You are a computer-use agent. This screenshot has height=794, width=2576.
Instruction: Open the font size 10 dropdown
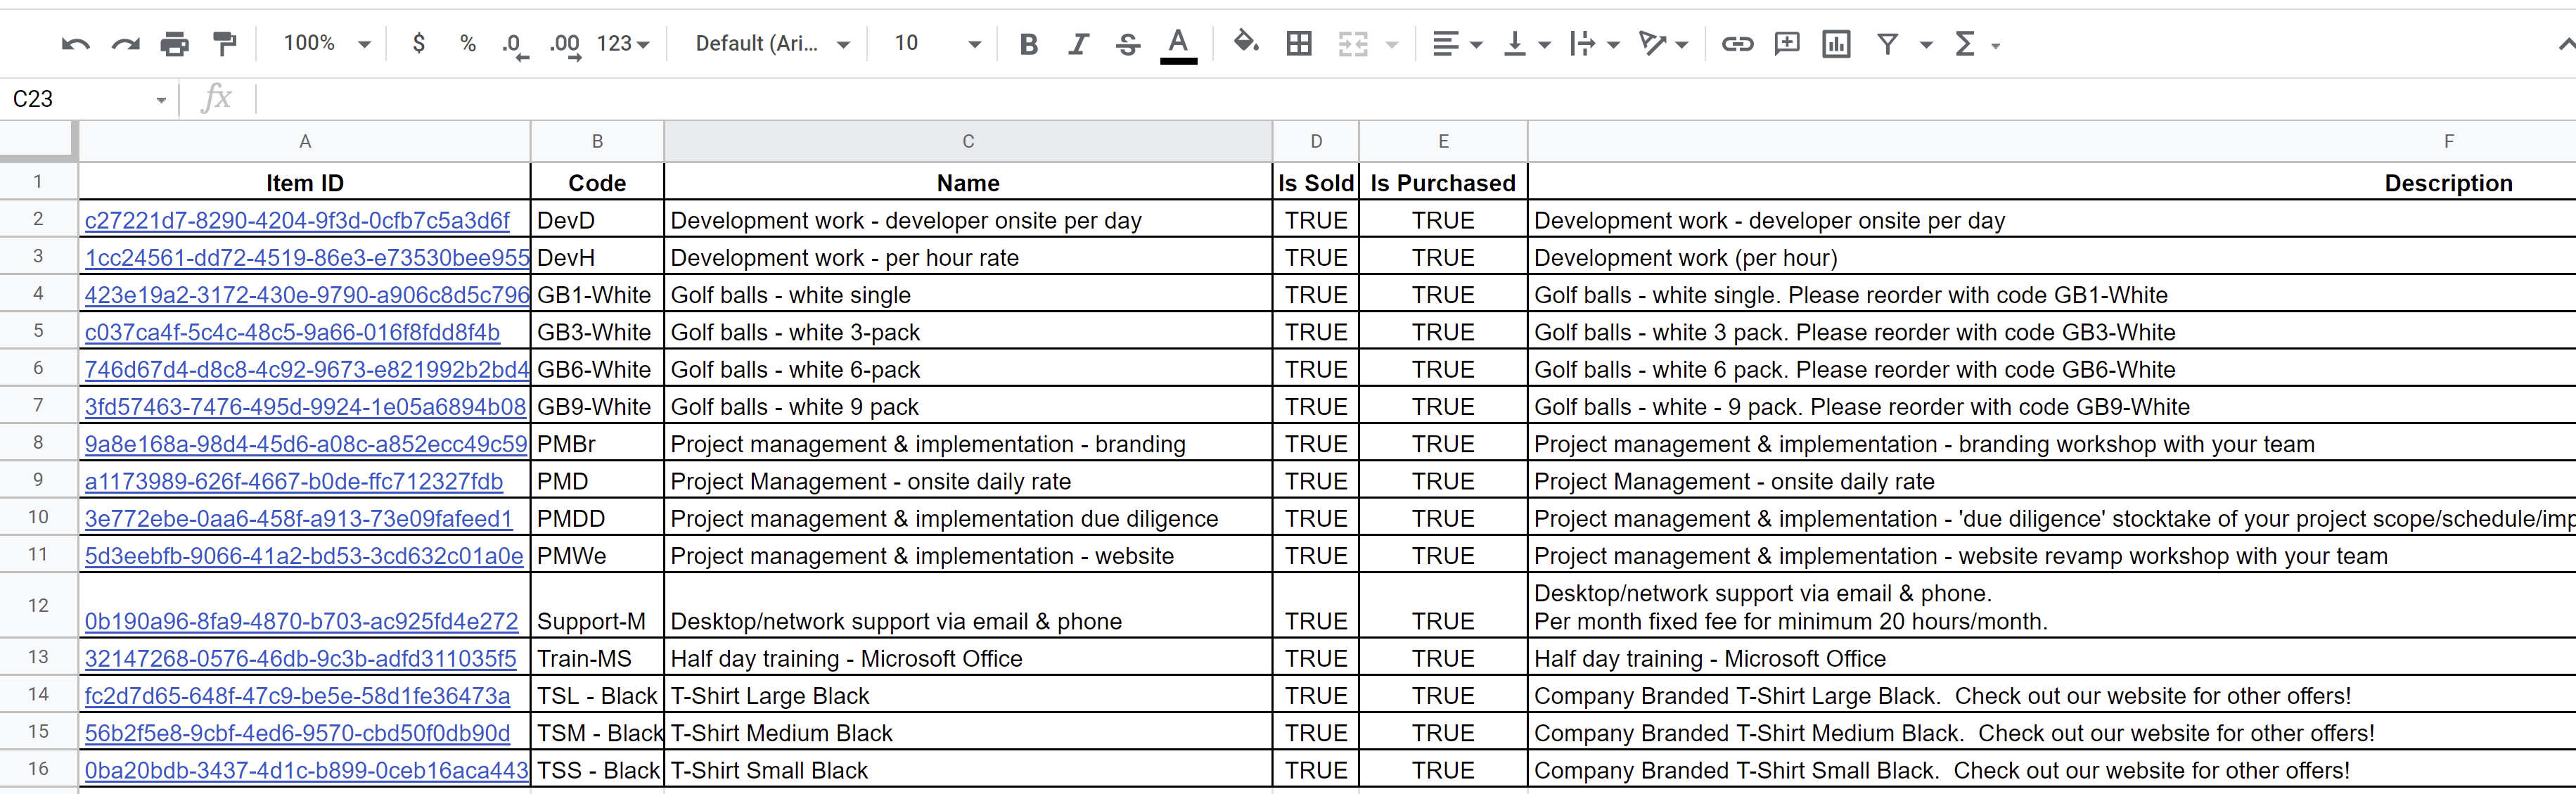[937, 44]
